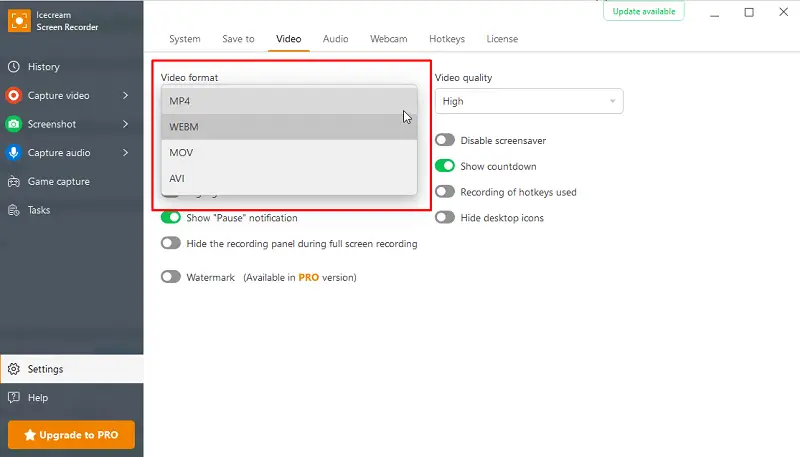Image resolution: width=800 pixels, height=457 pixels.
Task: Select AVI video format option
Action: tap(289, 179)
